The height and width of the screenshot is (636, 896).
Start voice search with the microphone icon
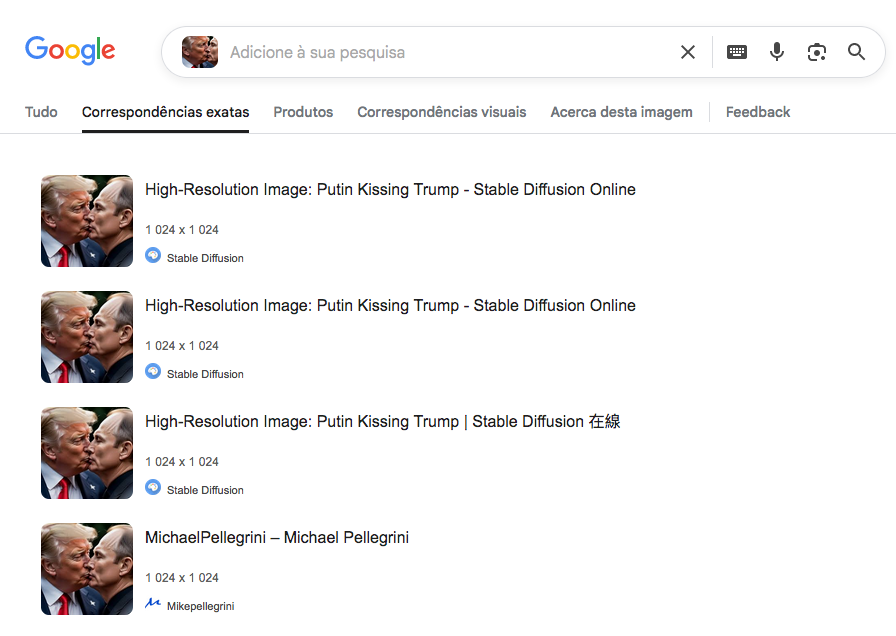tap(777, 52)
